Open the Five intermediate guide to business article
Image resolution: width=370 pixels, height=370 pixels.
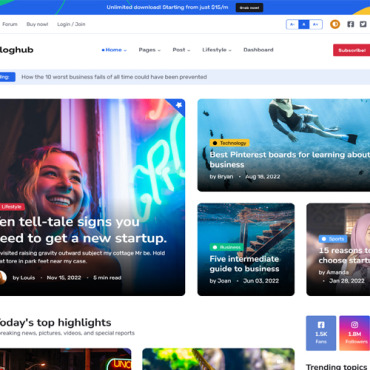coord(244,264)
